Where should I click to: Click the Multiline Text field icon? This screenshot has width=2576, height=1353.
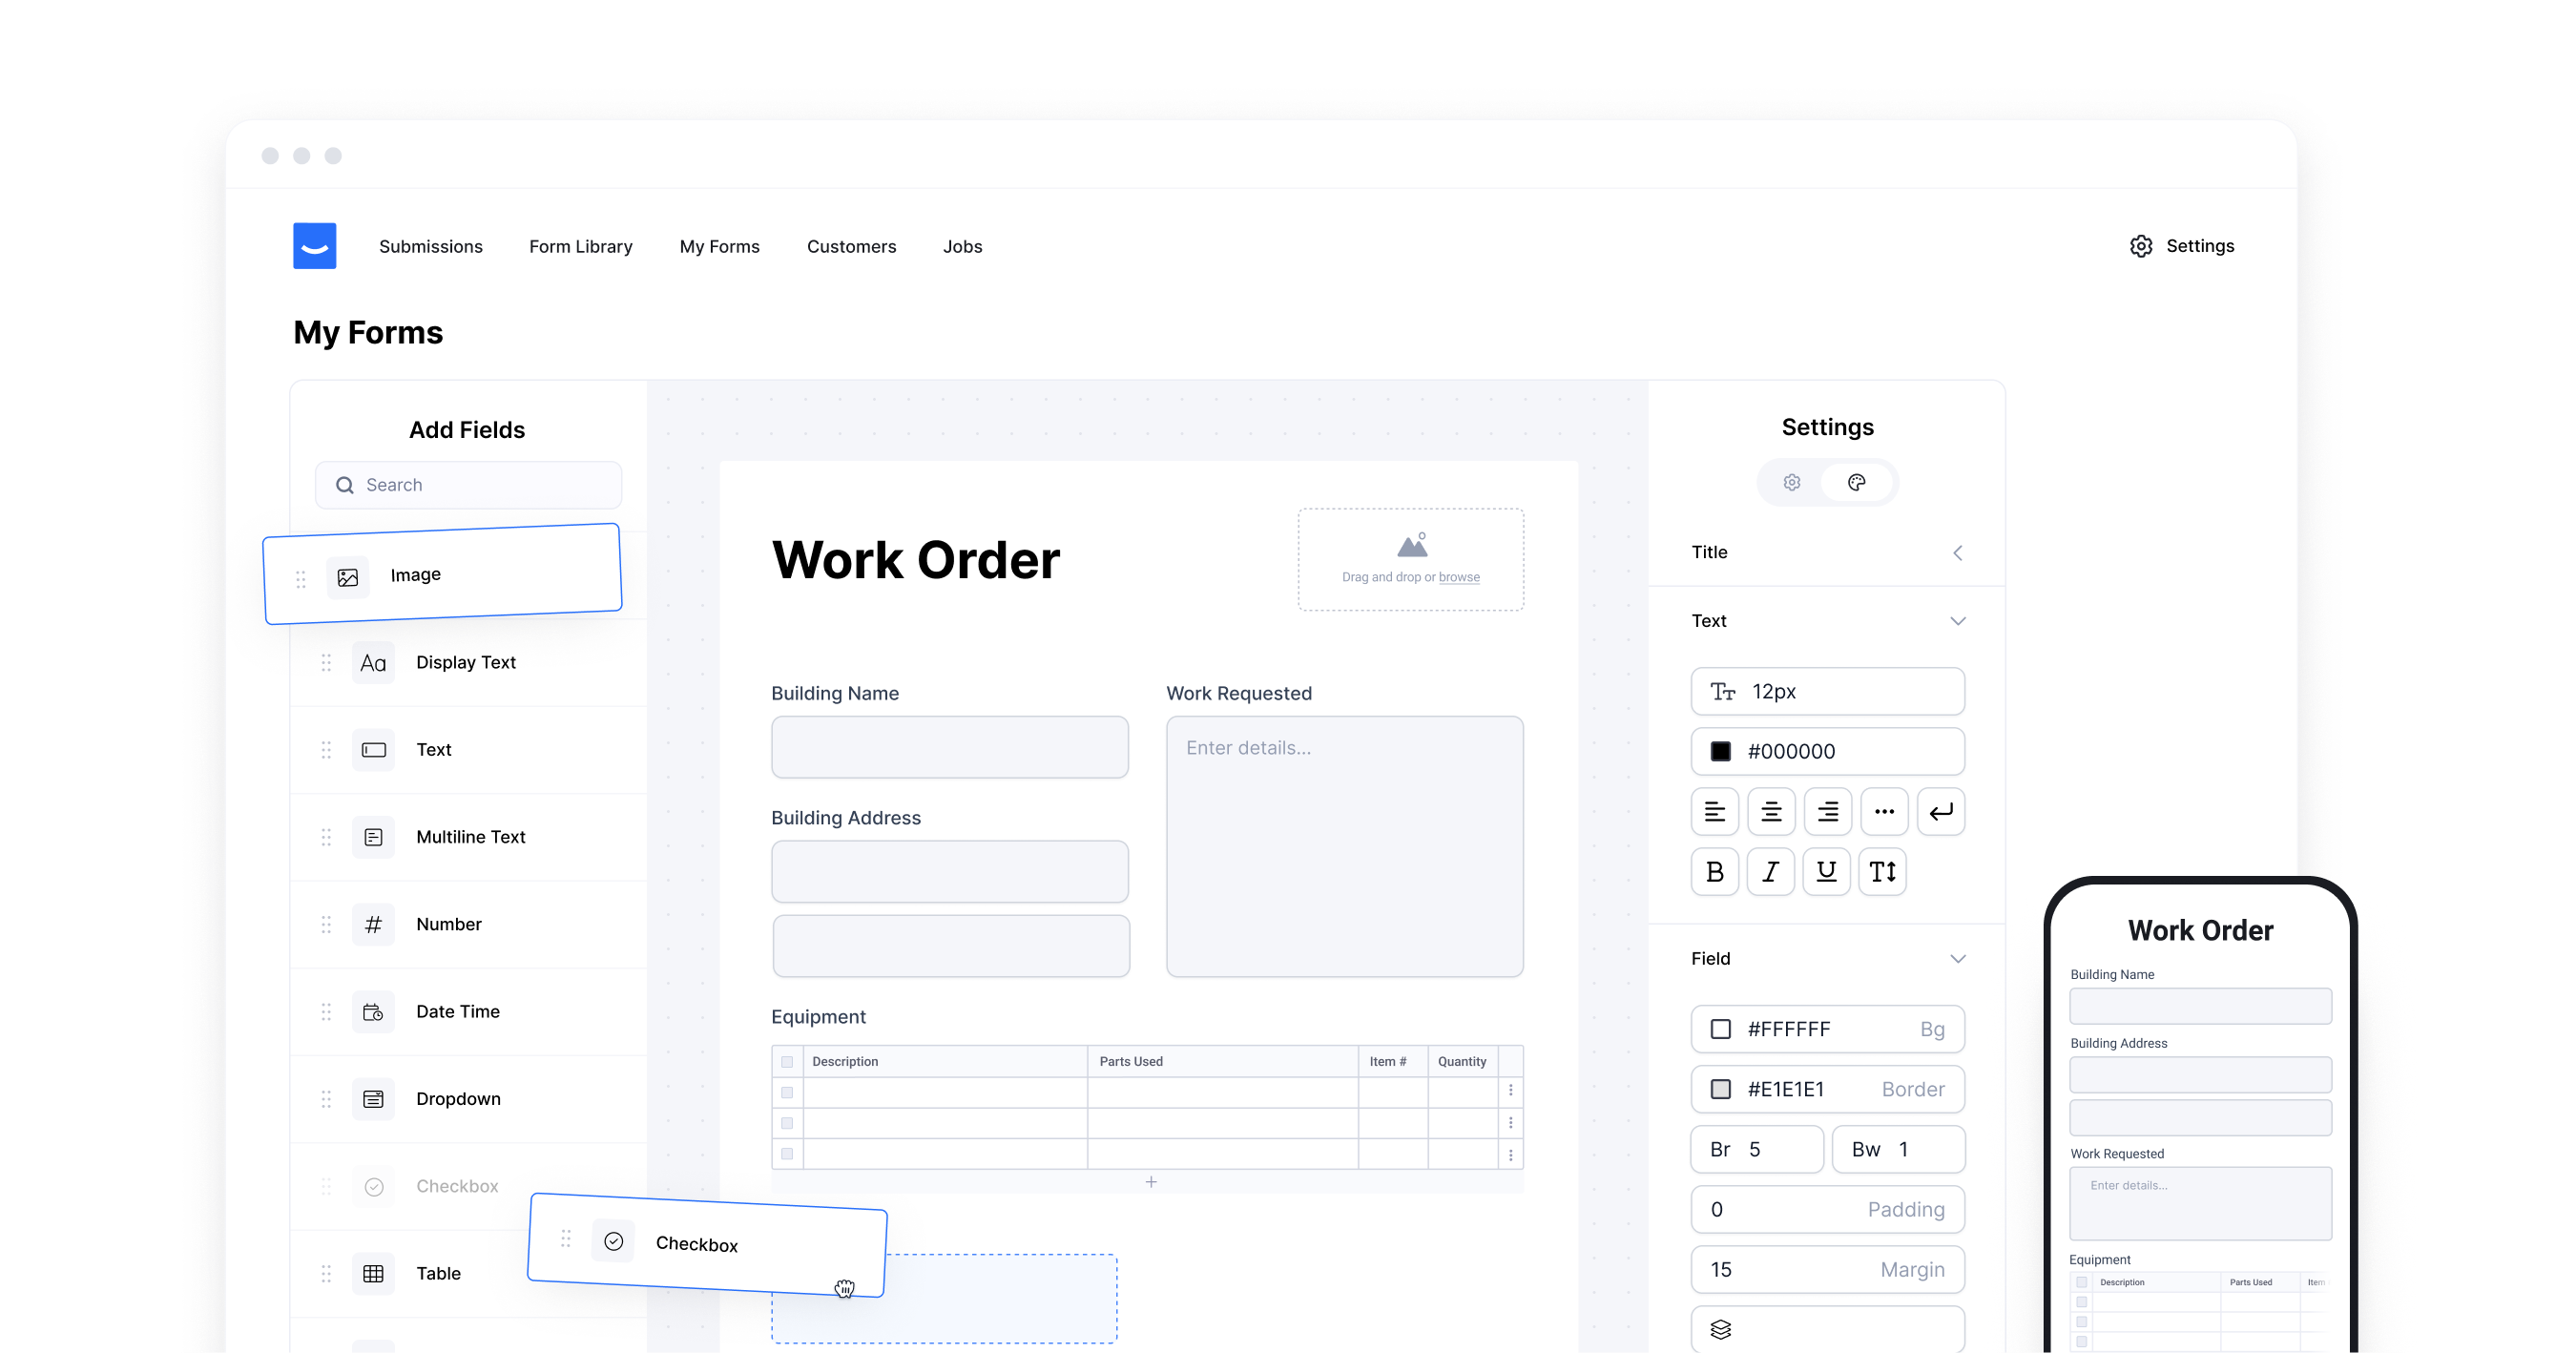tap(373, 837)
